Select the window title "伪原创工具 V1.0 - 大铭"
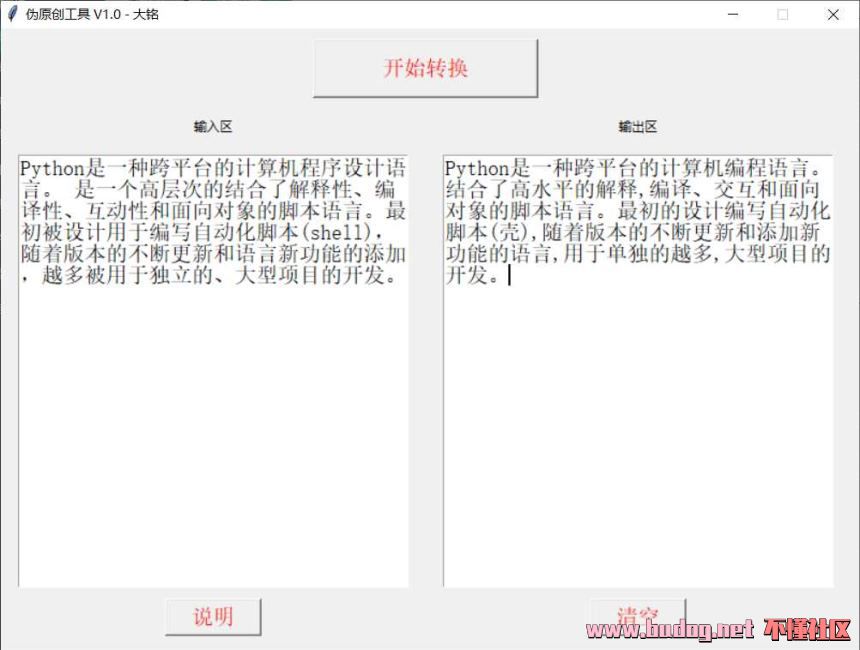Viewport: 860px width, 650px height. (x=92, y=14)
